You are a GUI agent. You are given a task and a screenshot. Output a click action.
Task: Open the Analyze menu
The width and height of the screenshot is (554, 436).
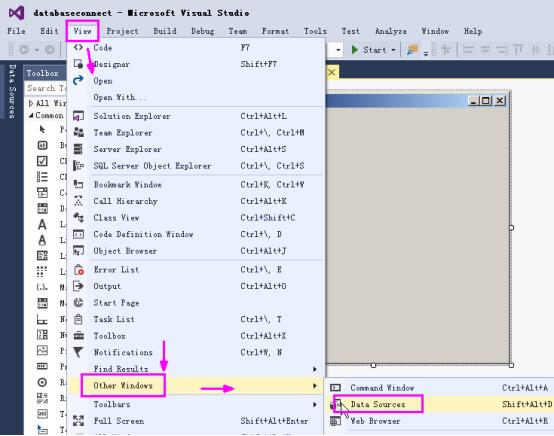point(390,31)
